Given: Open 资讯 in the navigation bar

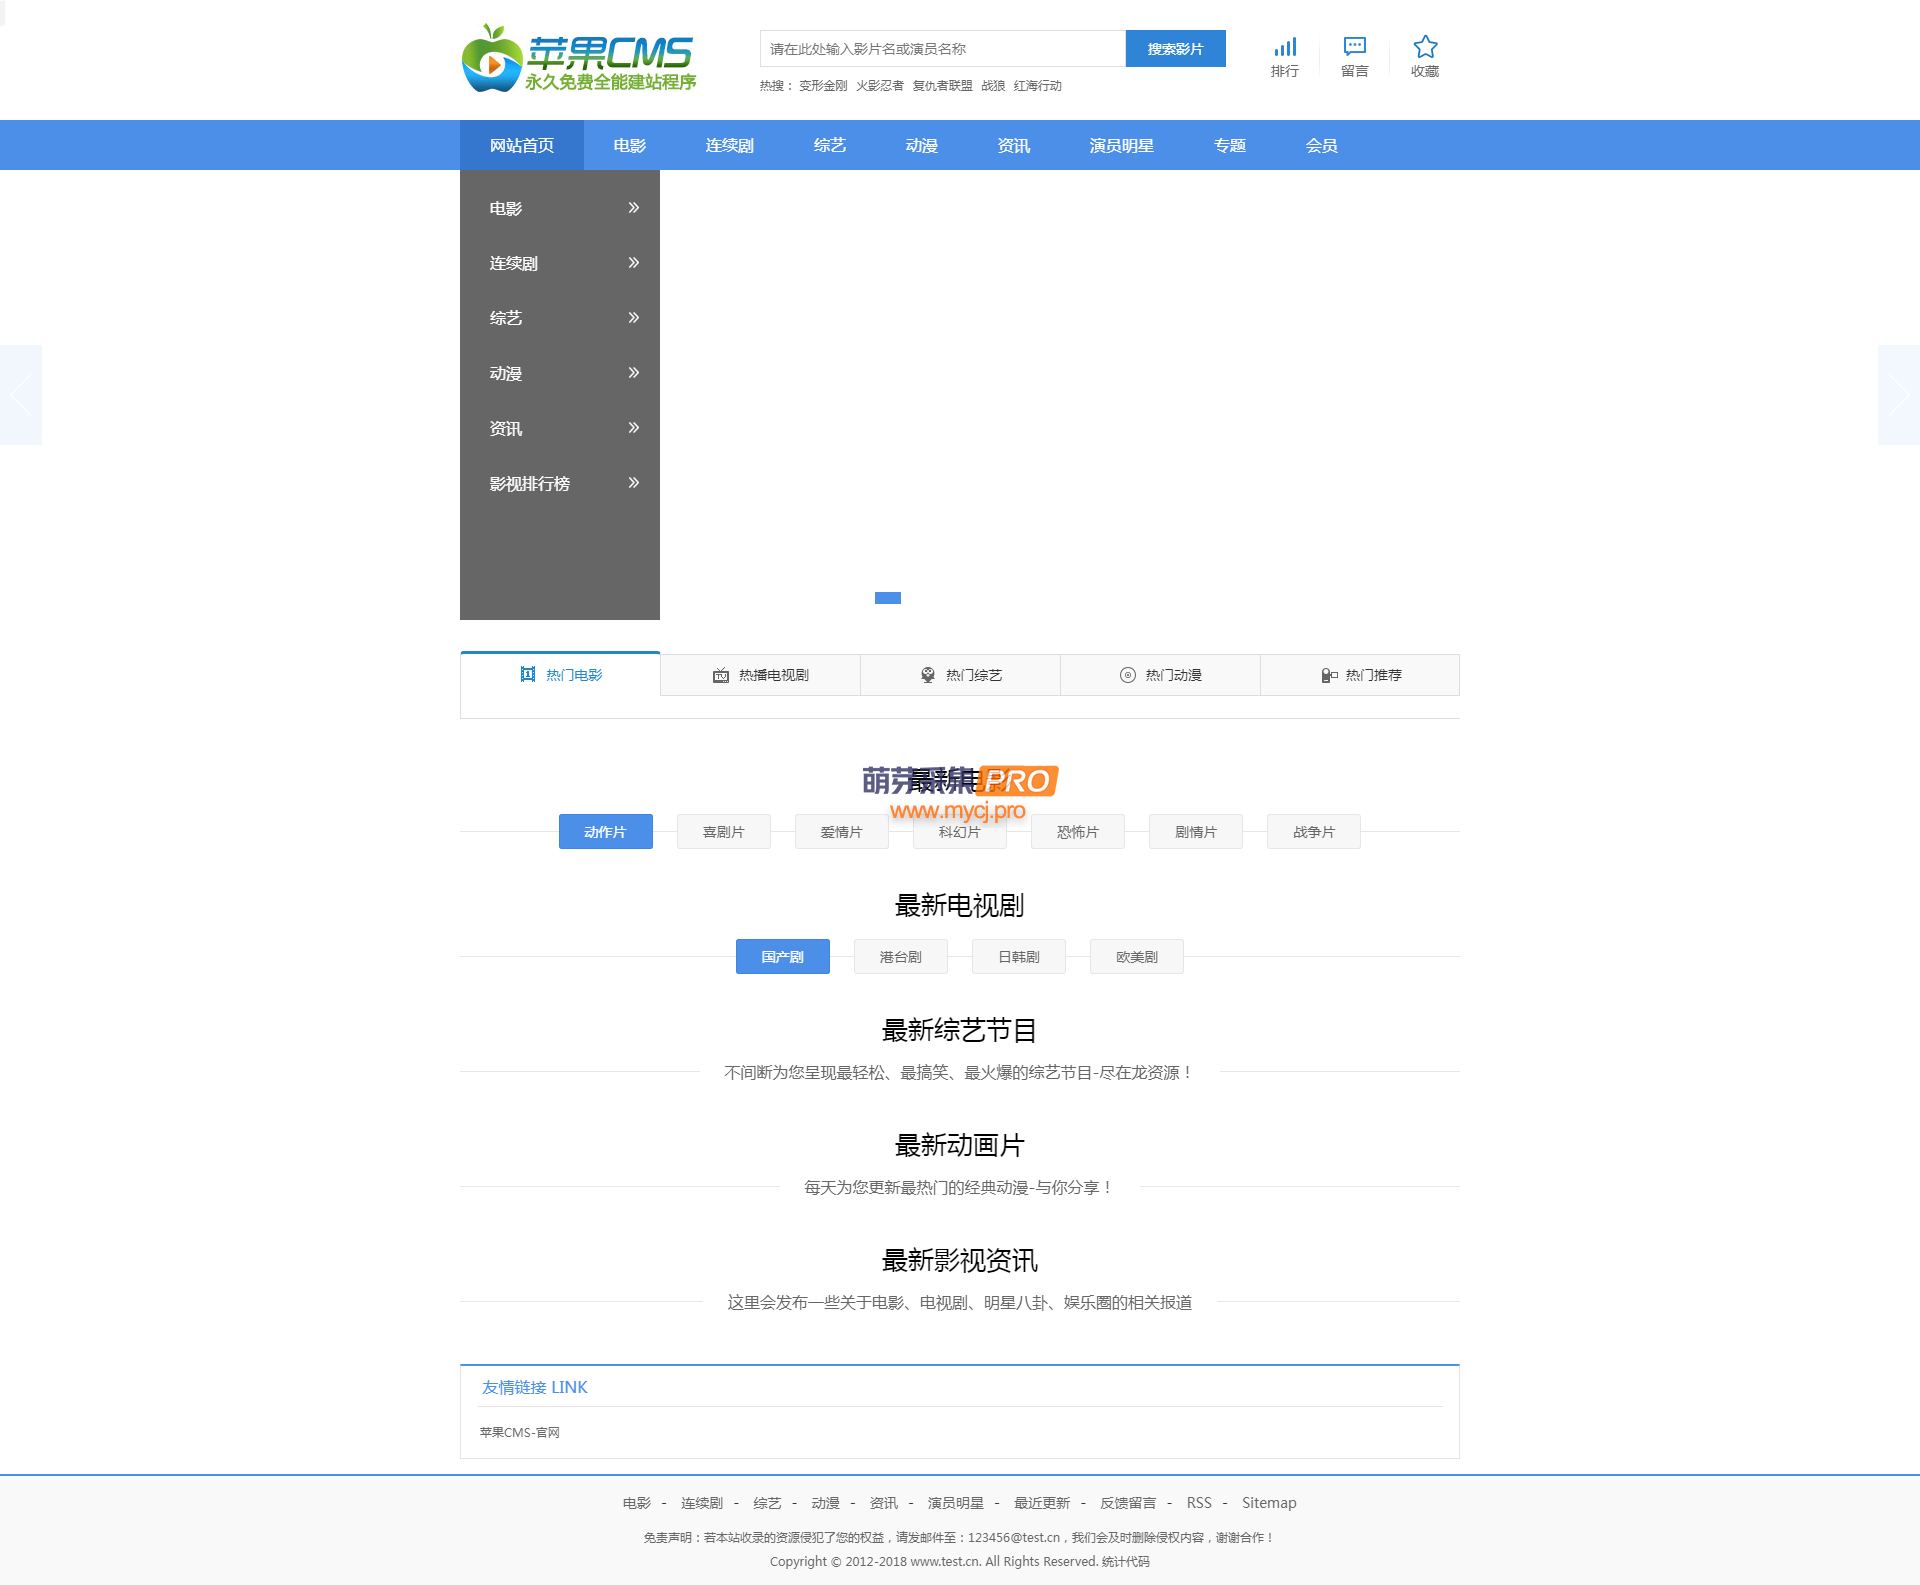Looking at the screenshot, I should point(1014,145).
